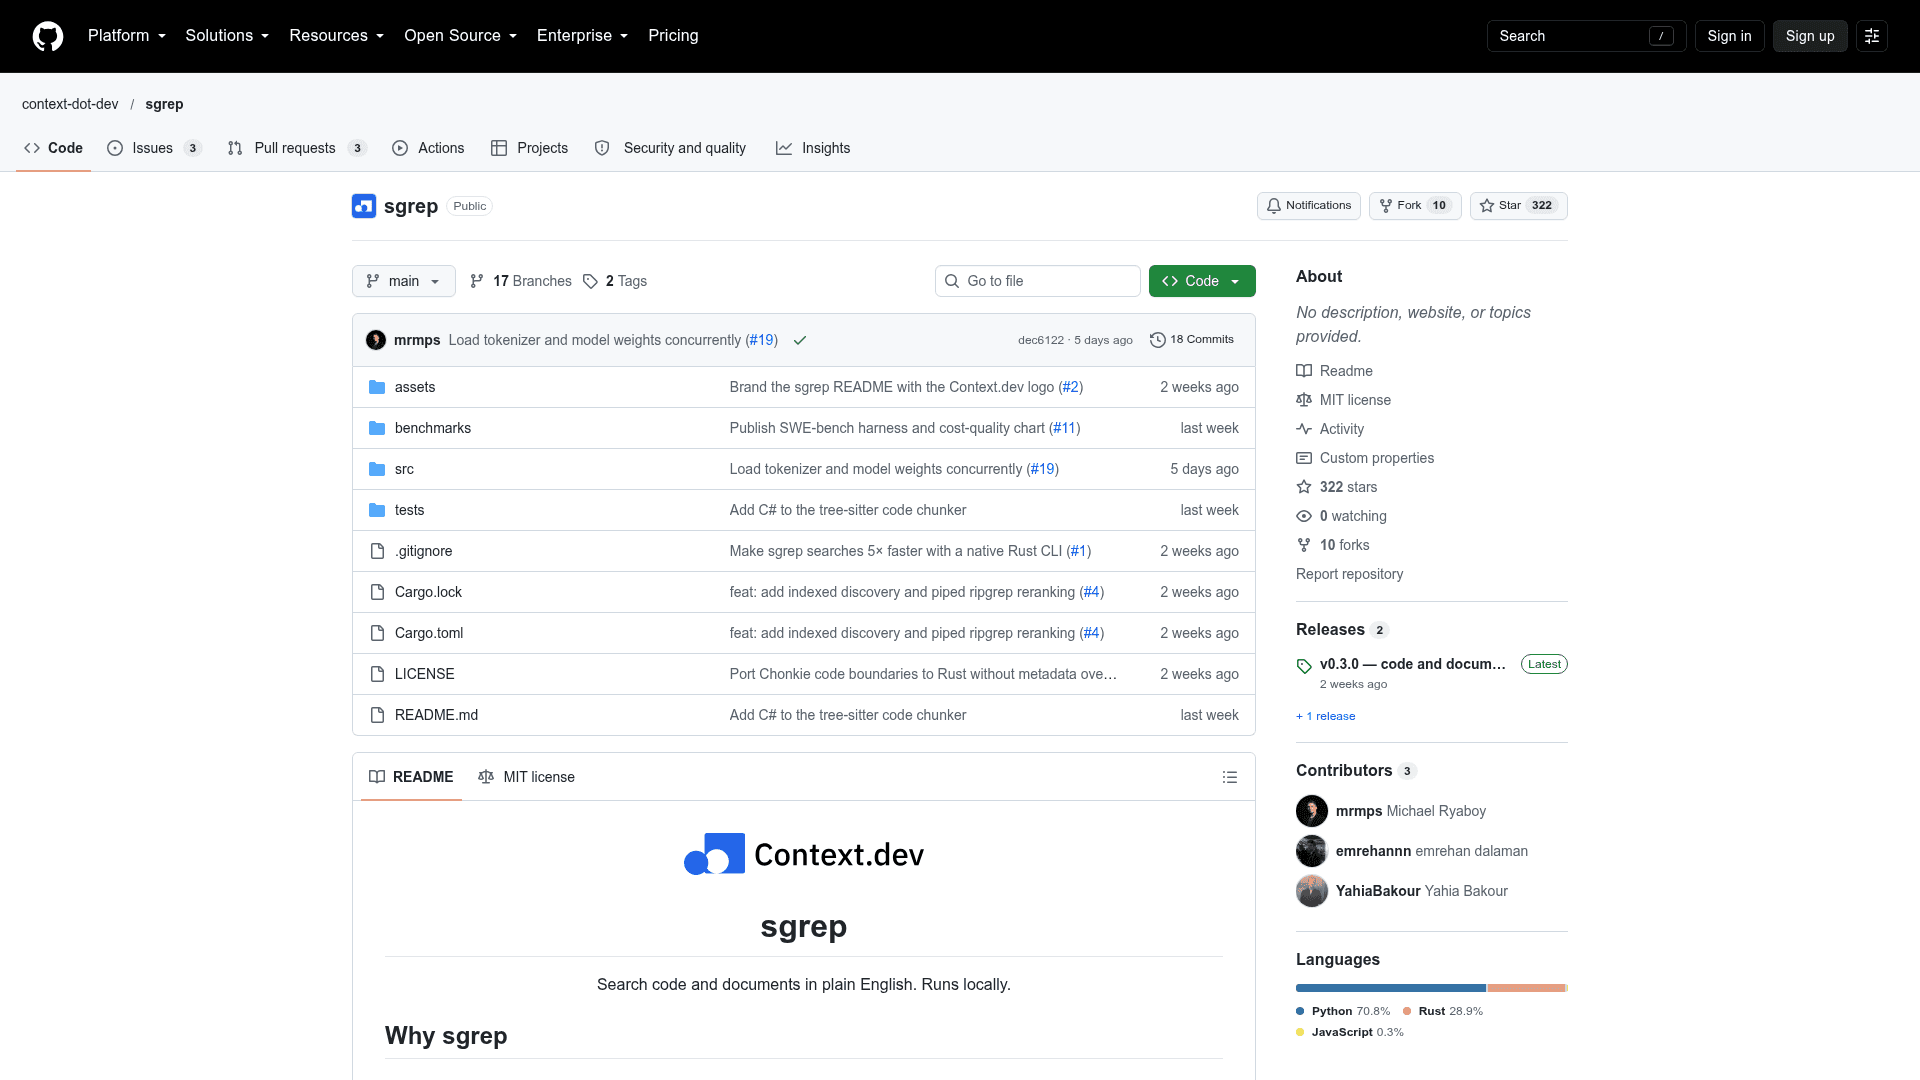Open the README.md file
Image resolution: width=1920 pixels, height=1080 pixels.
436,715
